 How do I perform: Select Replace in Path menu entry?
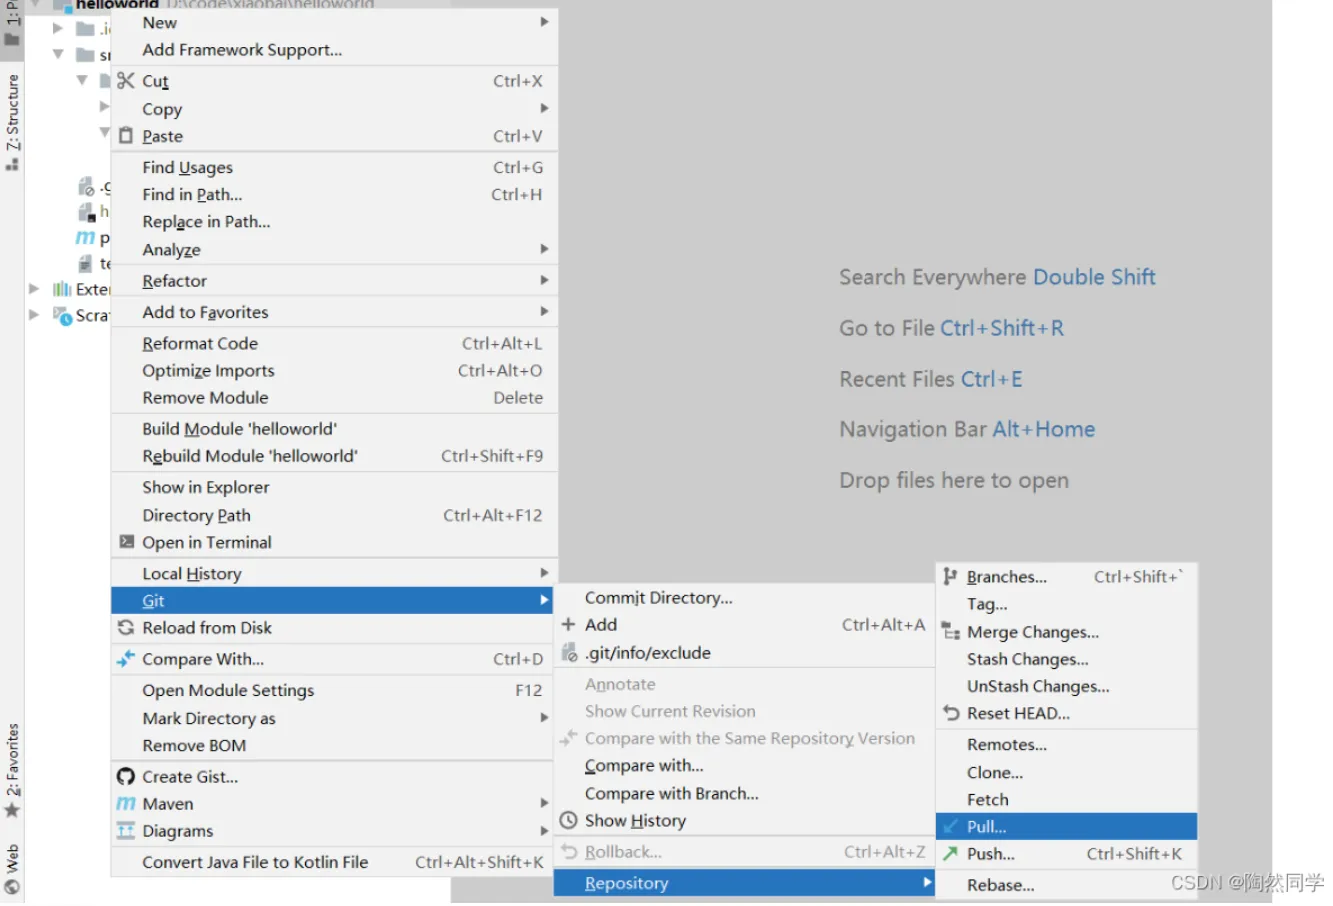tap(334, 222)
